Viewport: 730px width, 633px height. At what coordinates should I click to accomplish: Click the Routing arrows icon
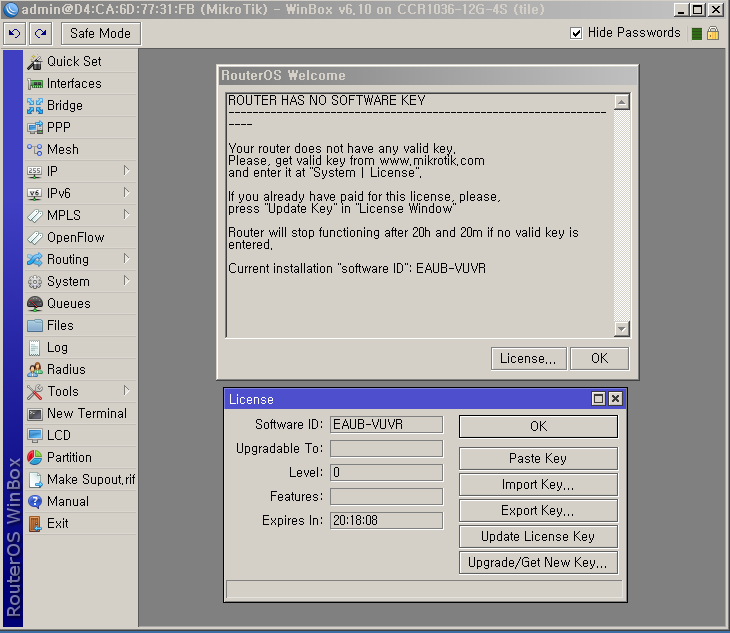point(34,260)
